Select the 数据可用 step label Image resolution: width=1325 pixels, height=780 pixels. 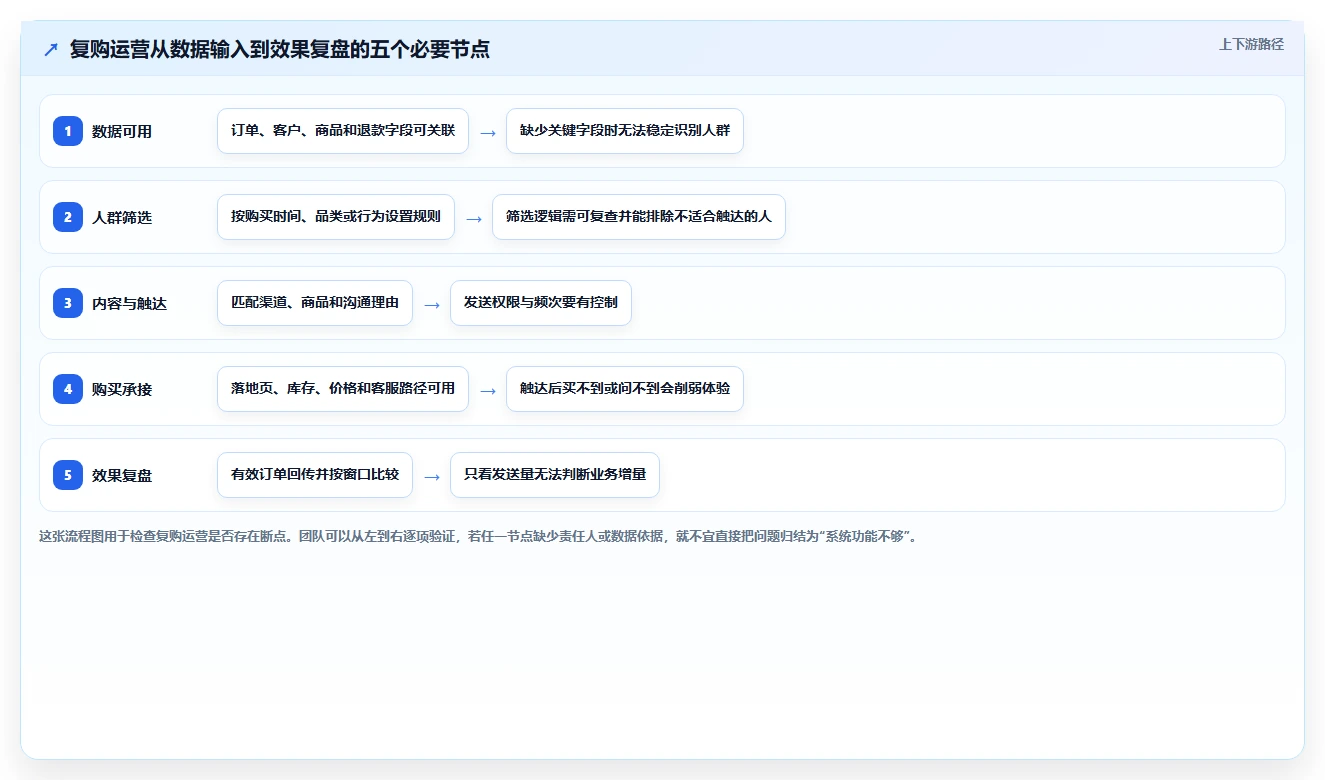(x=122, y=131)
